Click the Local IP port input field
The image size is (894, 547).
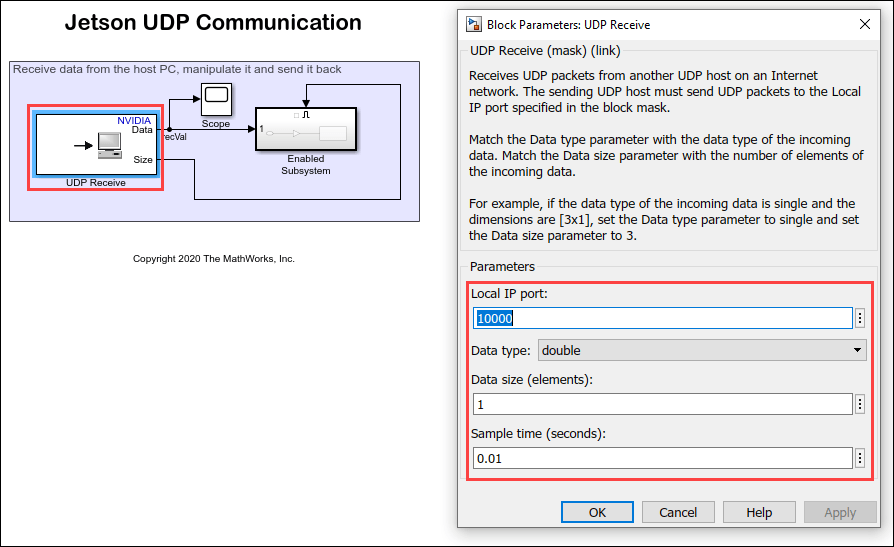coord(662,318)
